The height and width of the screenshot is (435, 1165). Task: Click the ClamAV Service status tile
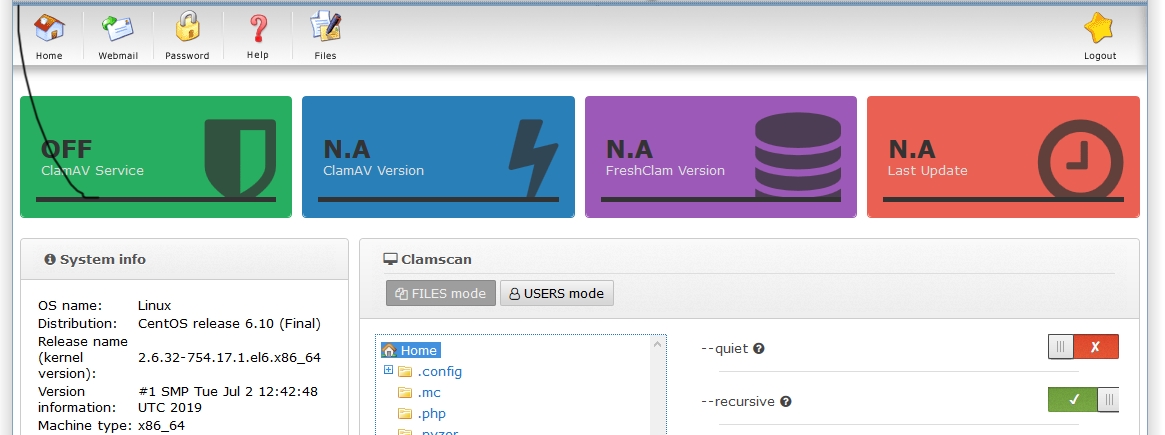[x=156, y=157]
